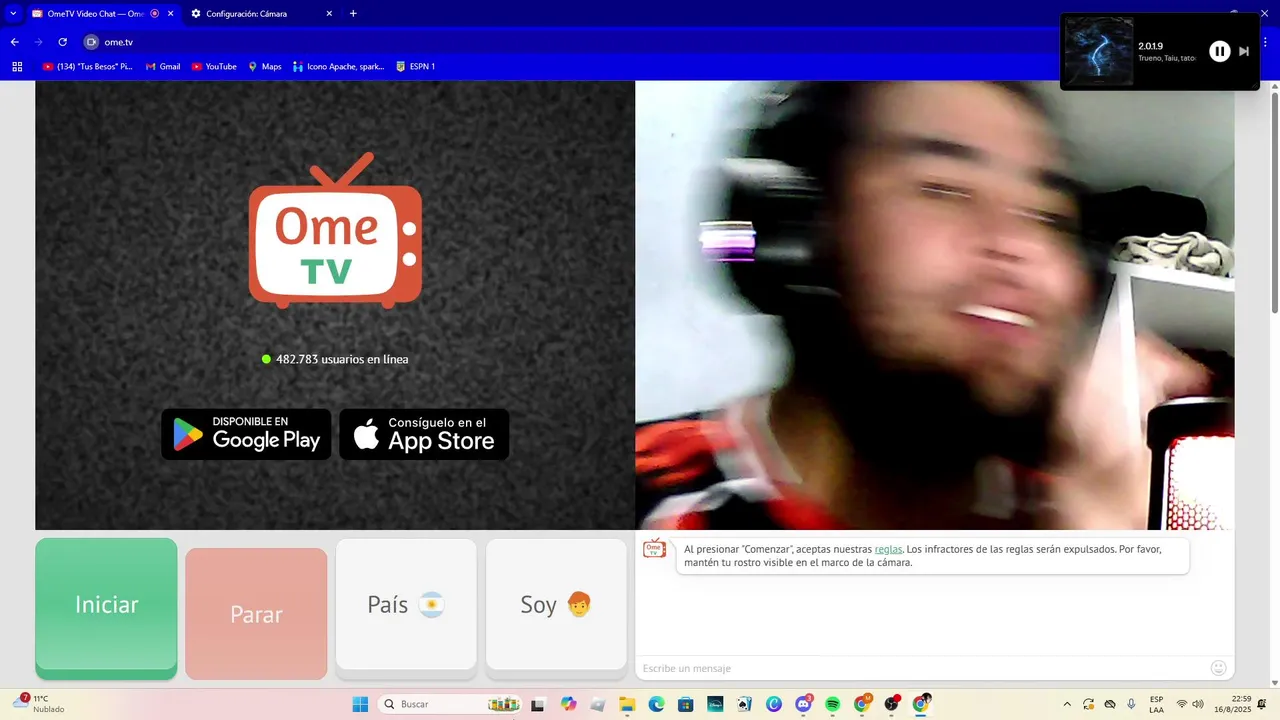Open the YouTube bookmark

coord(214,66)
